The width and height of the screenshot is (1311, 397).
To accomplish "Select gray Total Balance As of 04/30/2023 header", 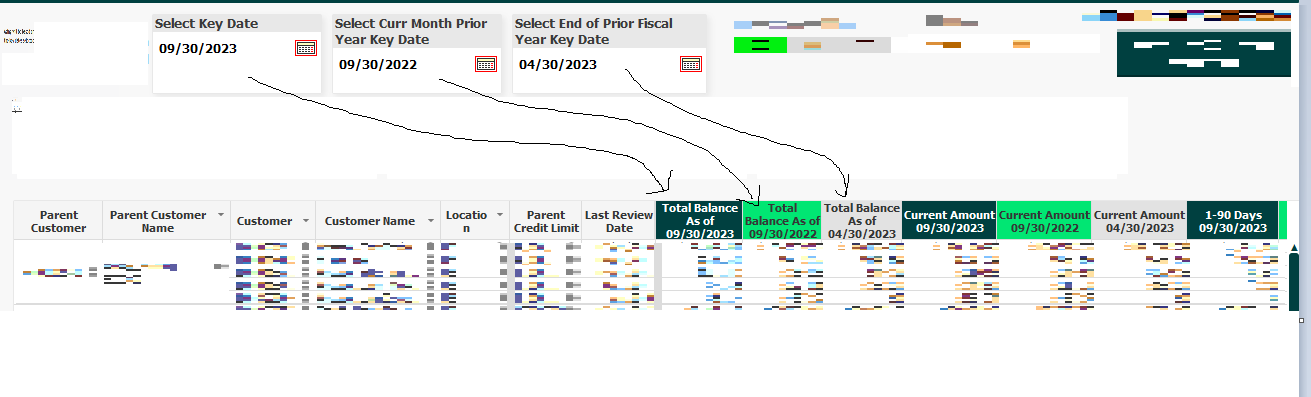I will 862,221.
